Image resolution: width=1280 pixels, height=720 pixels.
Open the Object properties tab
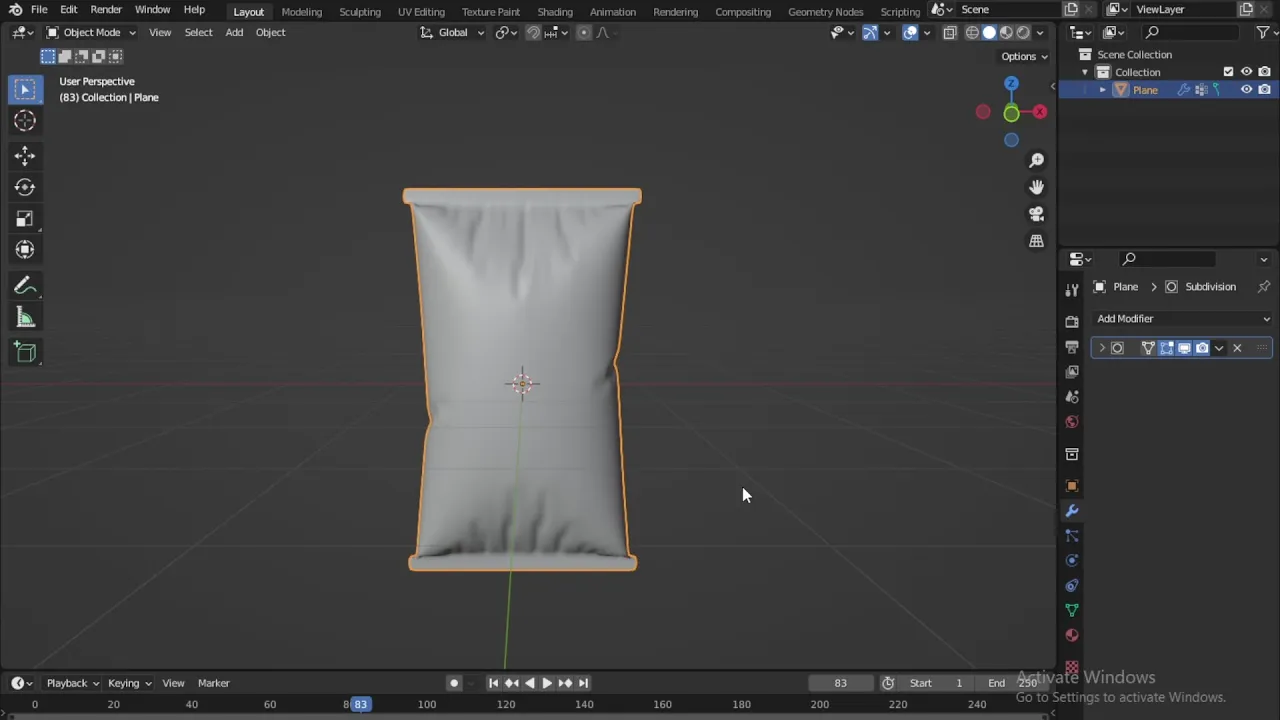tap(1072, 486)
